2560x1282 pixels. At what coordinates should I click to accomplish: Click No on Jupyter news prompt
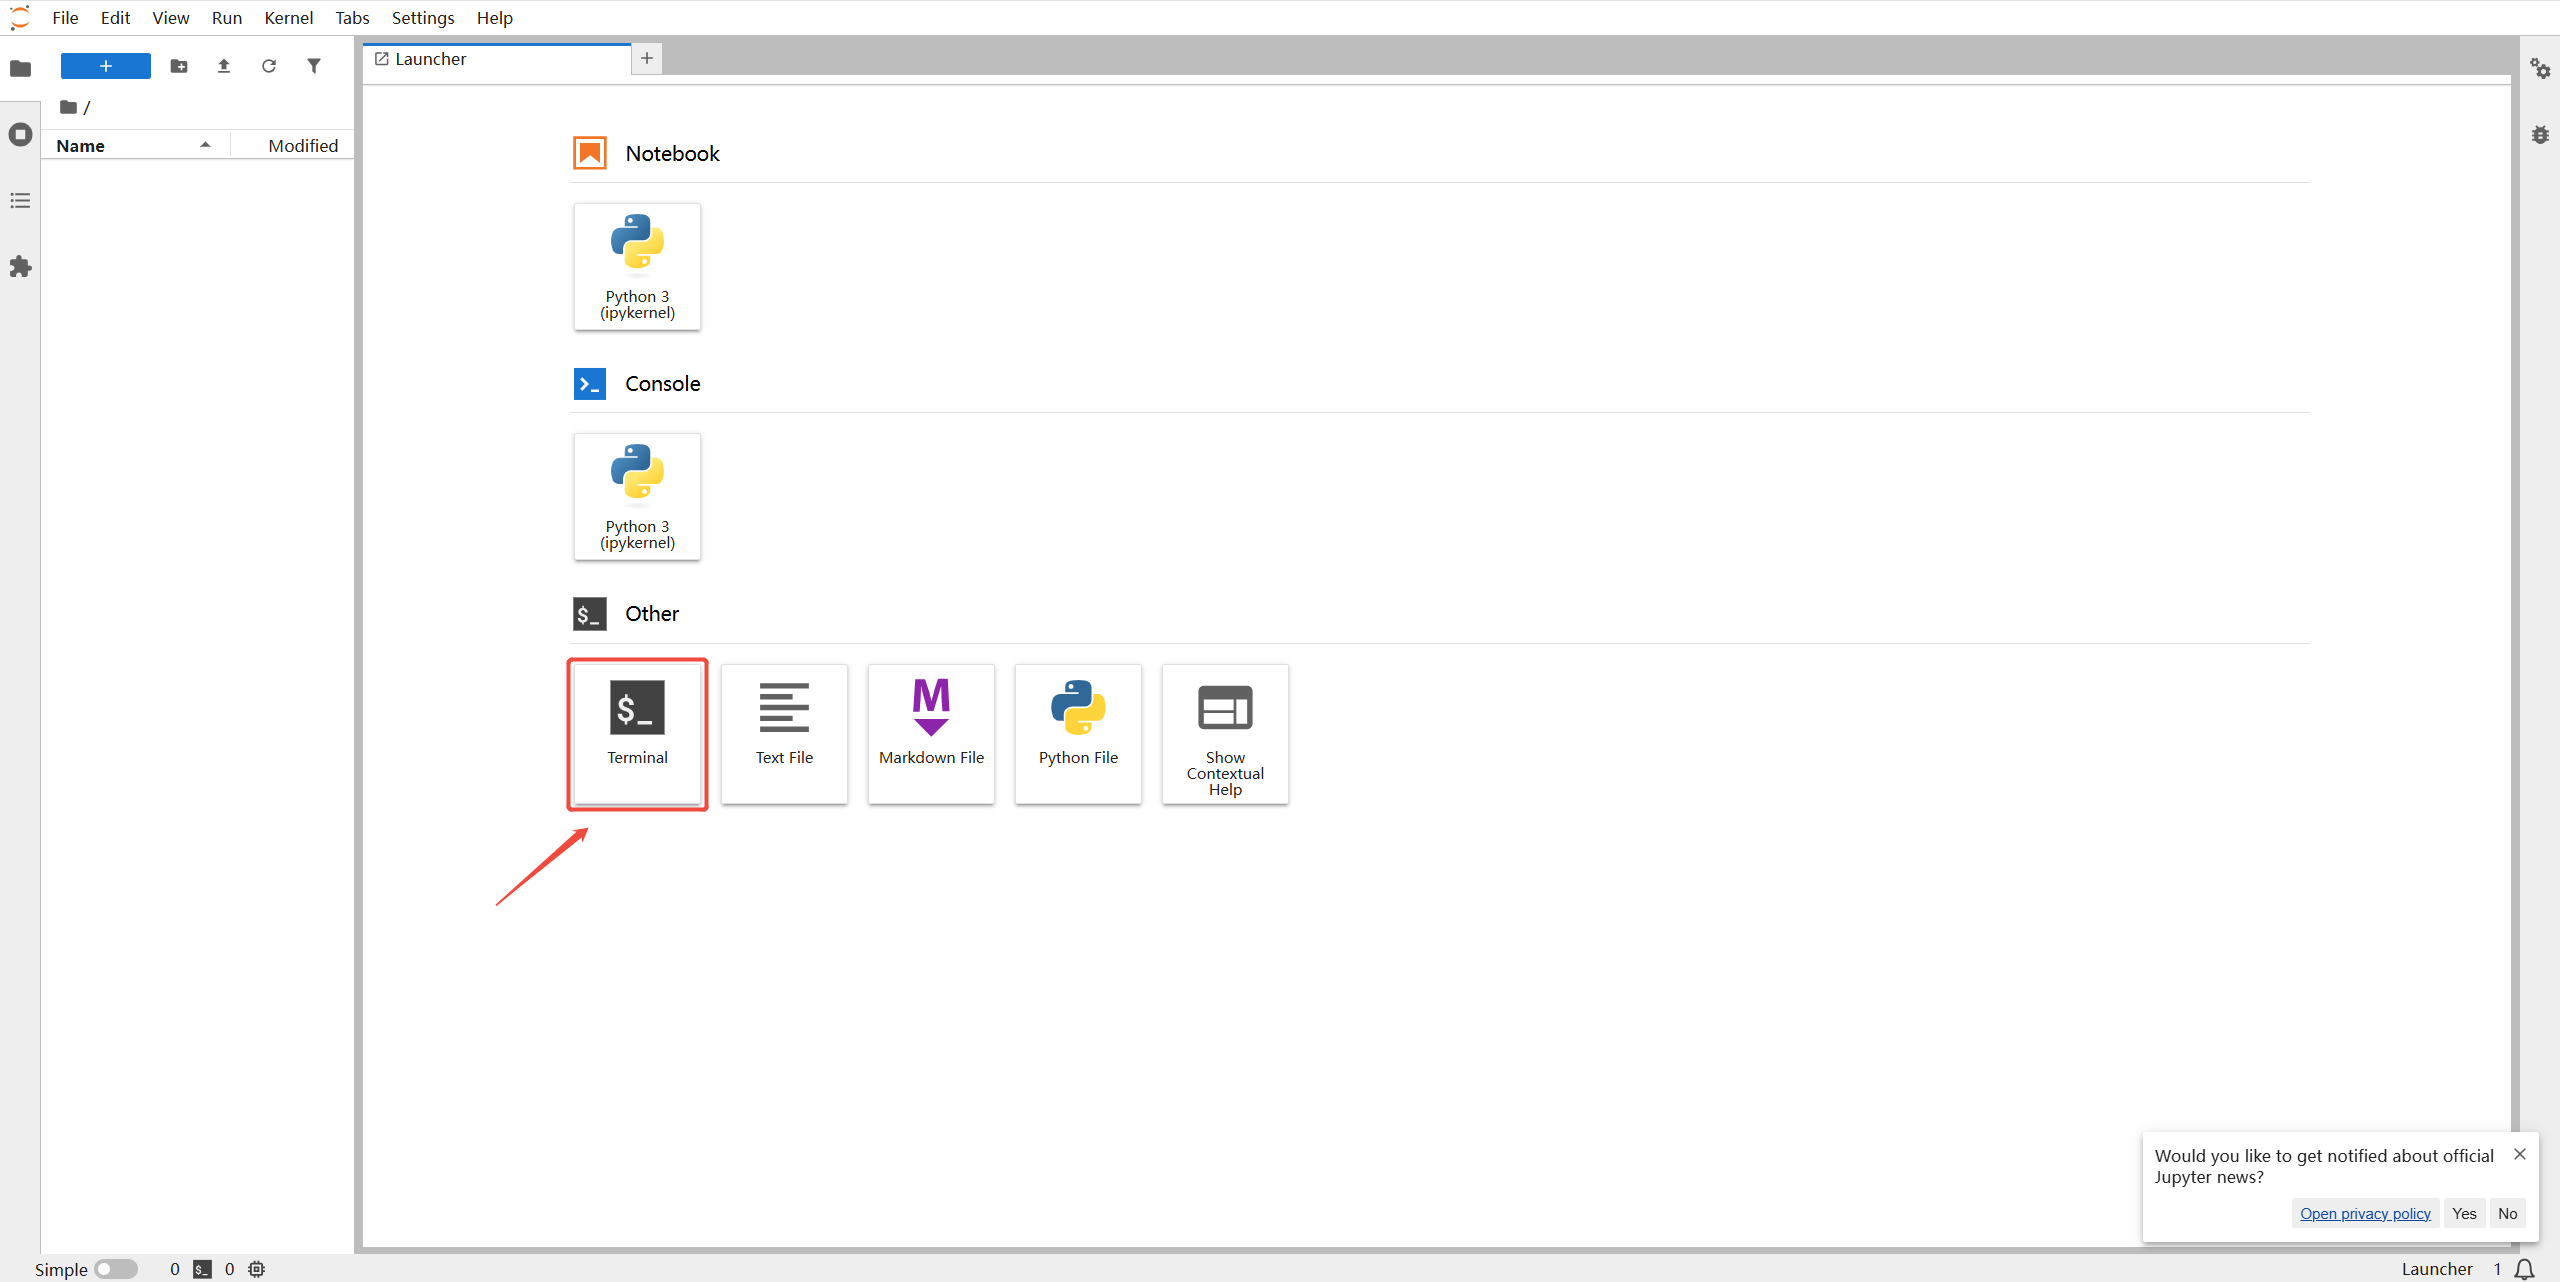point(2508,1213)
